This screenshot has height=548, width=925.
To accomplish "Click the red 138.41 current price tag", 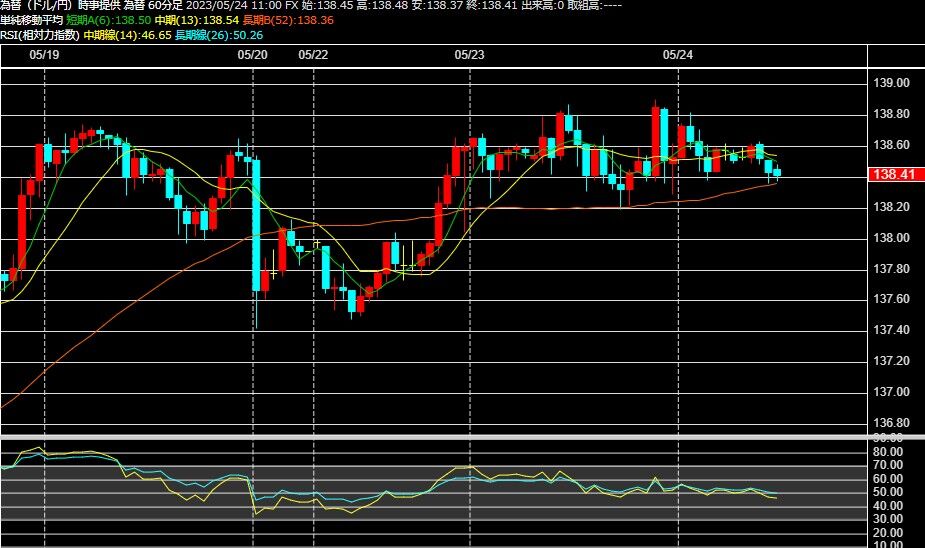I will (896, 174).
